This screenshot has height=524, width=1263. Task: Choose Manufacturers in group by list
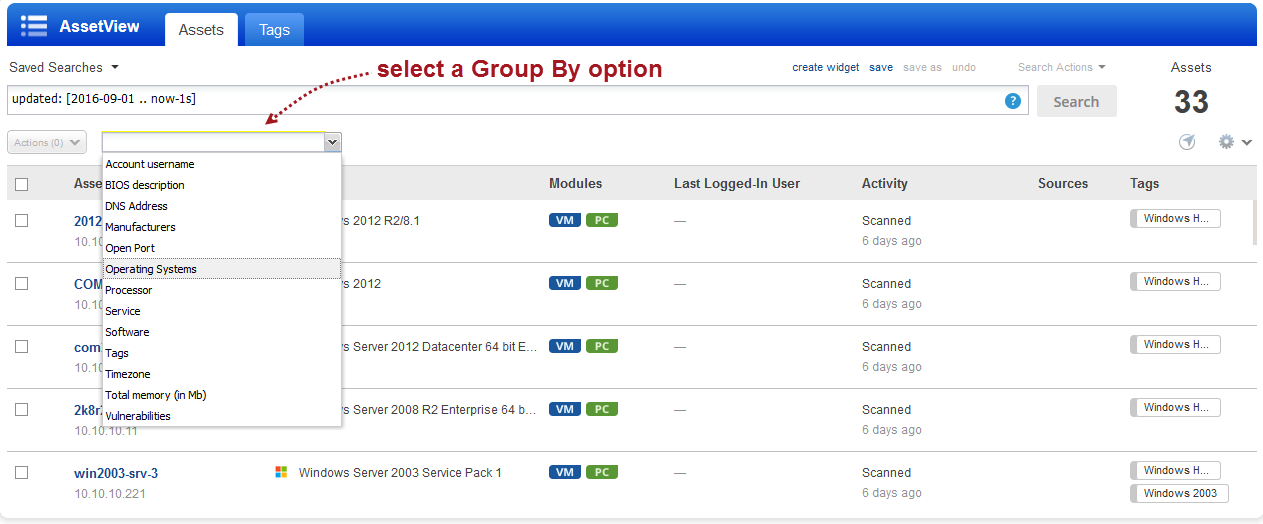click(x=222, y=227)
